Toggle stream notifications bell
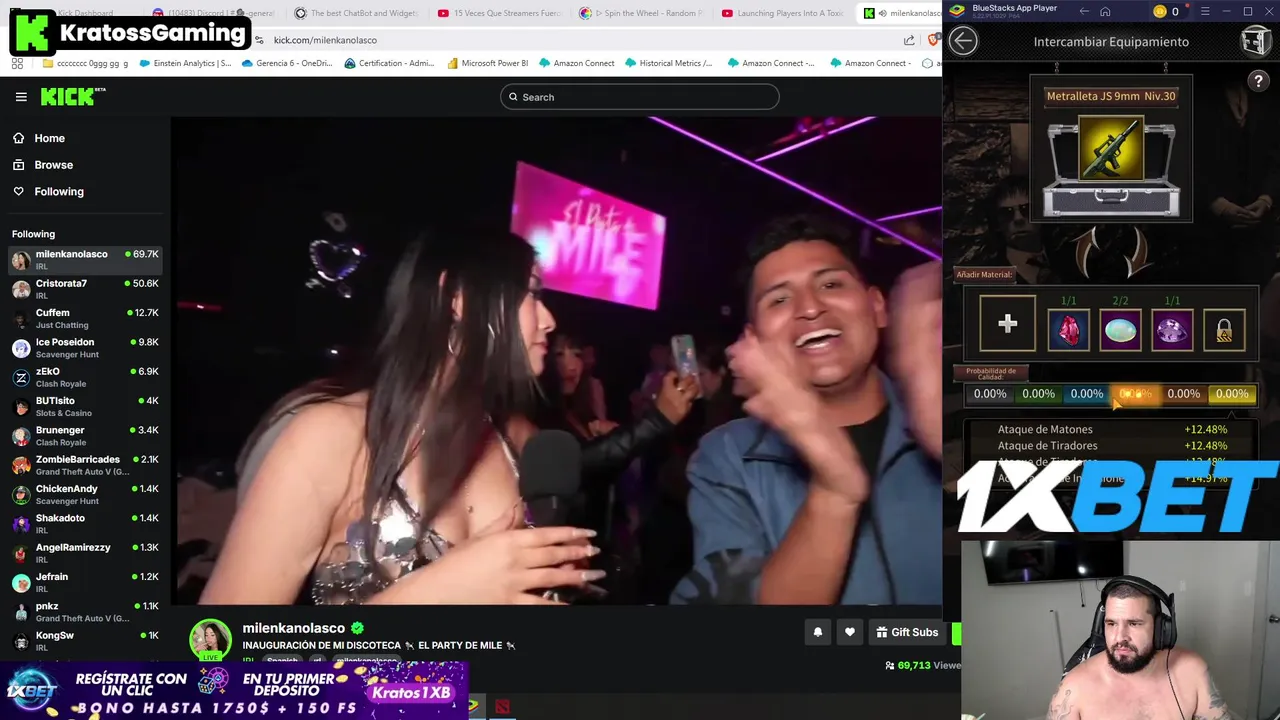Viewport: 1280px width, 720px height. (x=817, y=632)
